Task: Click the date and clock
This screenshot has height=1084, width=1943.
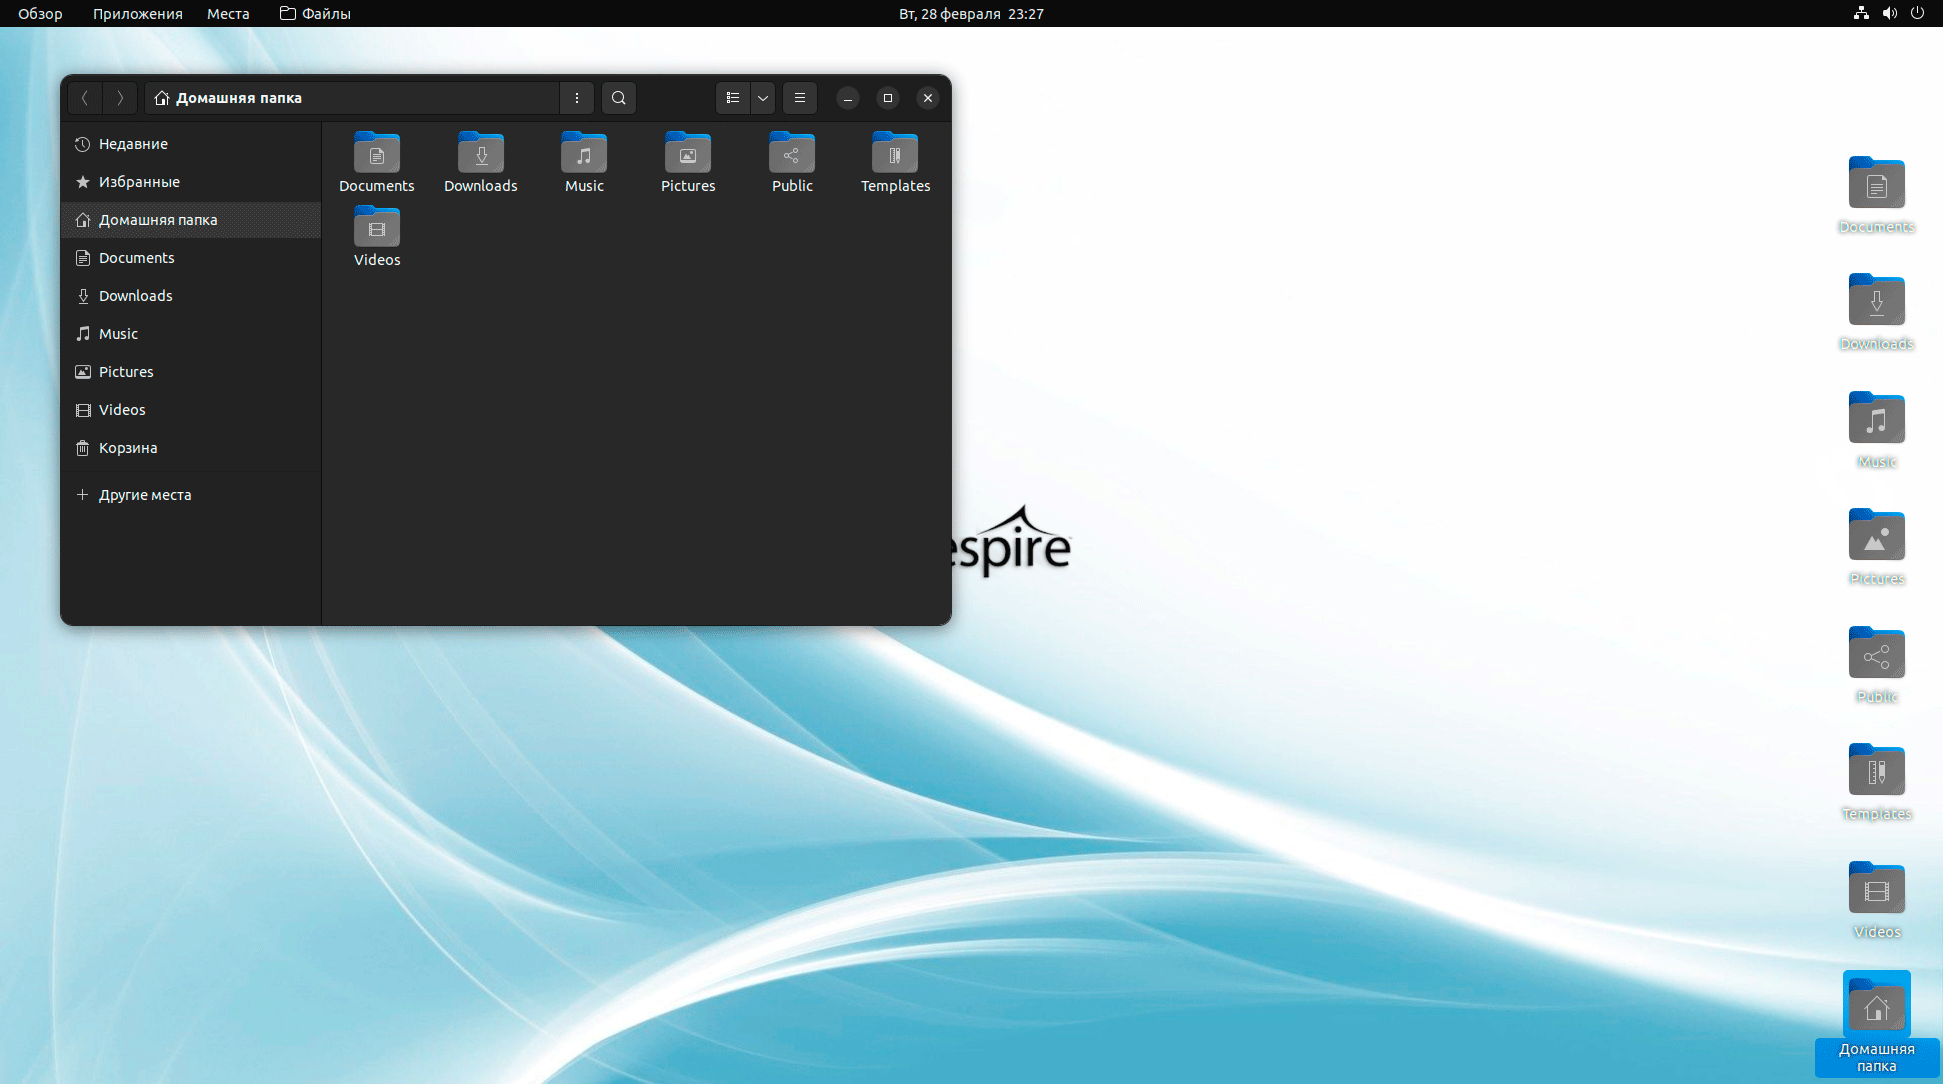Action: click(x=970, y=14)
